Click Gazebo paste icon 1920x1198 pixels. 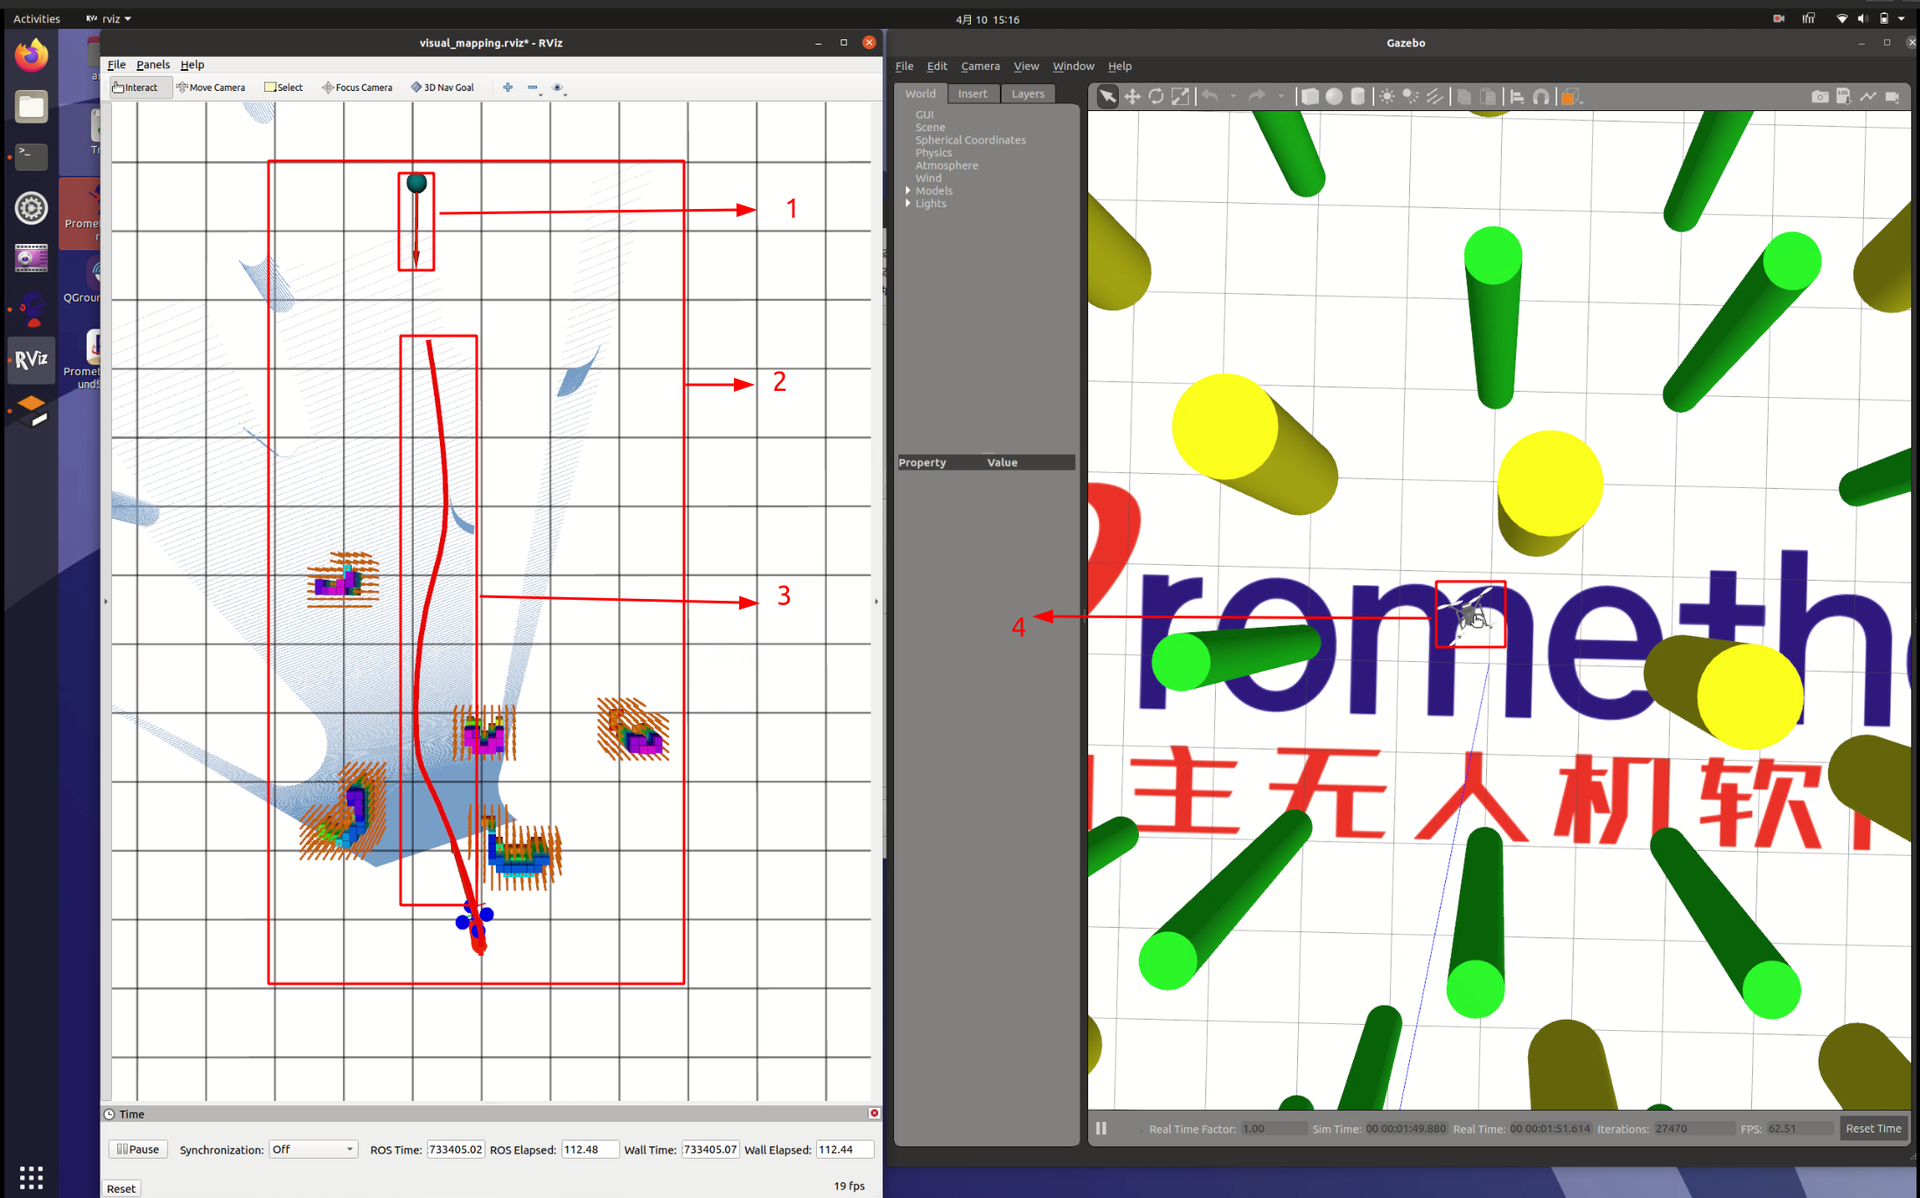coord(1489,96)
